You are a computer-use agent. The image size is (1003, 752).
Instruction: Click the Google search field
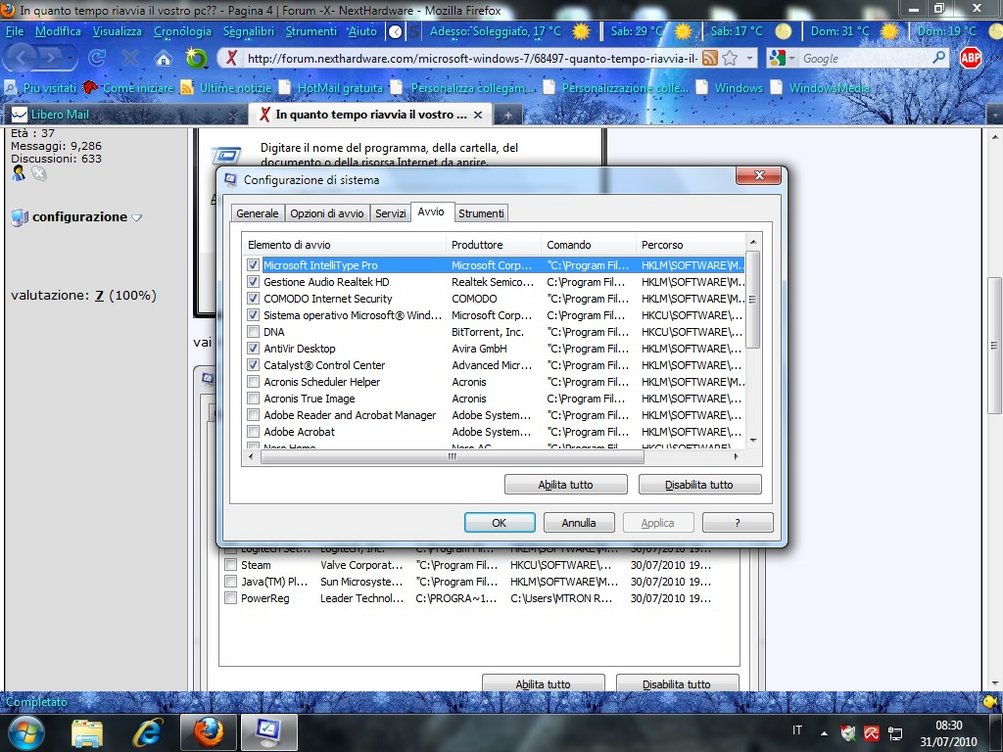click(865, 58)
